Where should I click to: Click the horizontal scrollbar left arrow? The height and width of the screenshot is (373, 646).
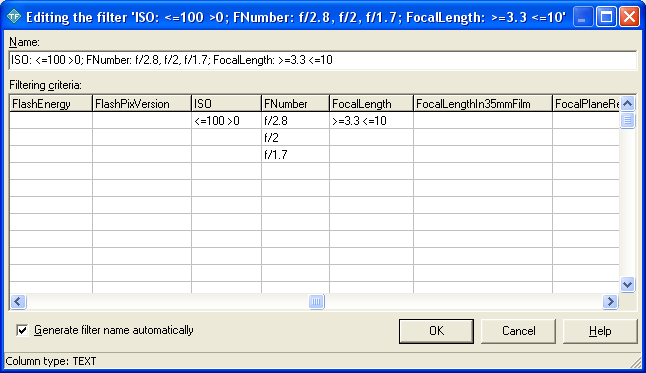18,302
